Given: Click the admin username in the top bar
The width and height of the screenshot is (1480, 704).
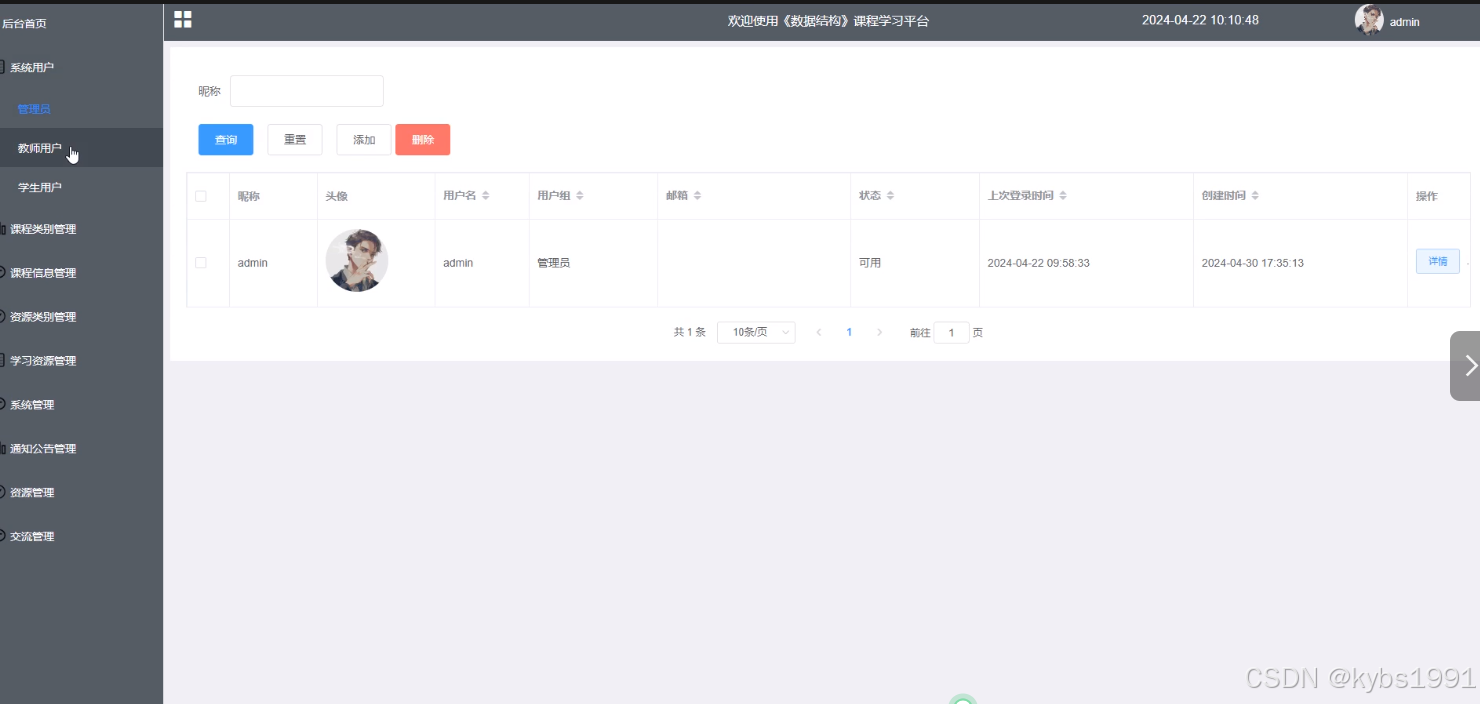Looking at the screenshot, I should [x=1404, y=22].
